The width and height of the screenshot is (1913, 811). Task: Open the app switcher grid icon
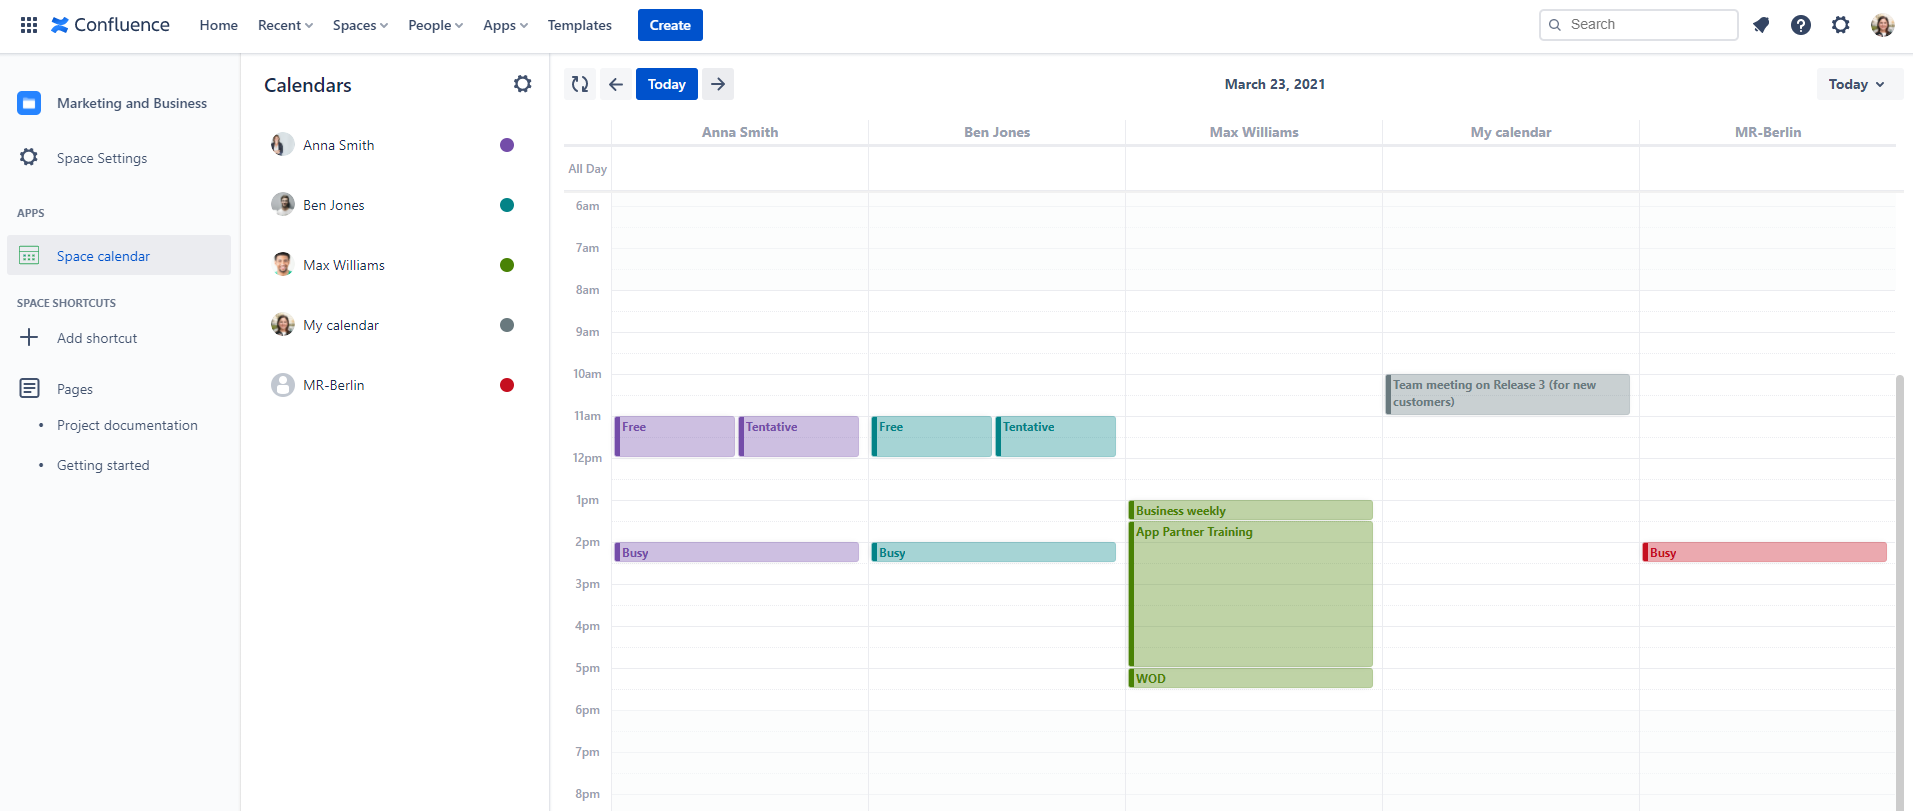(29, 25)
